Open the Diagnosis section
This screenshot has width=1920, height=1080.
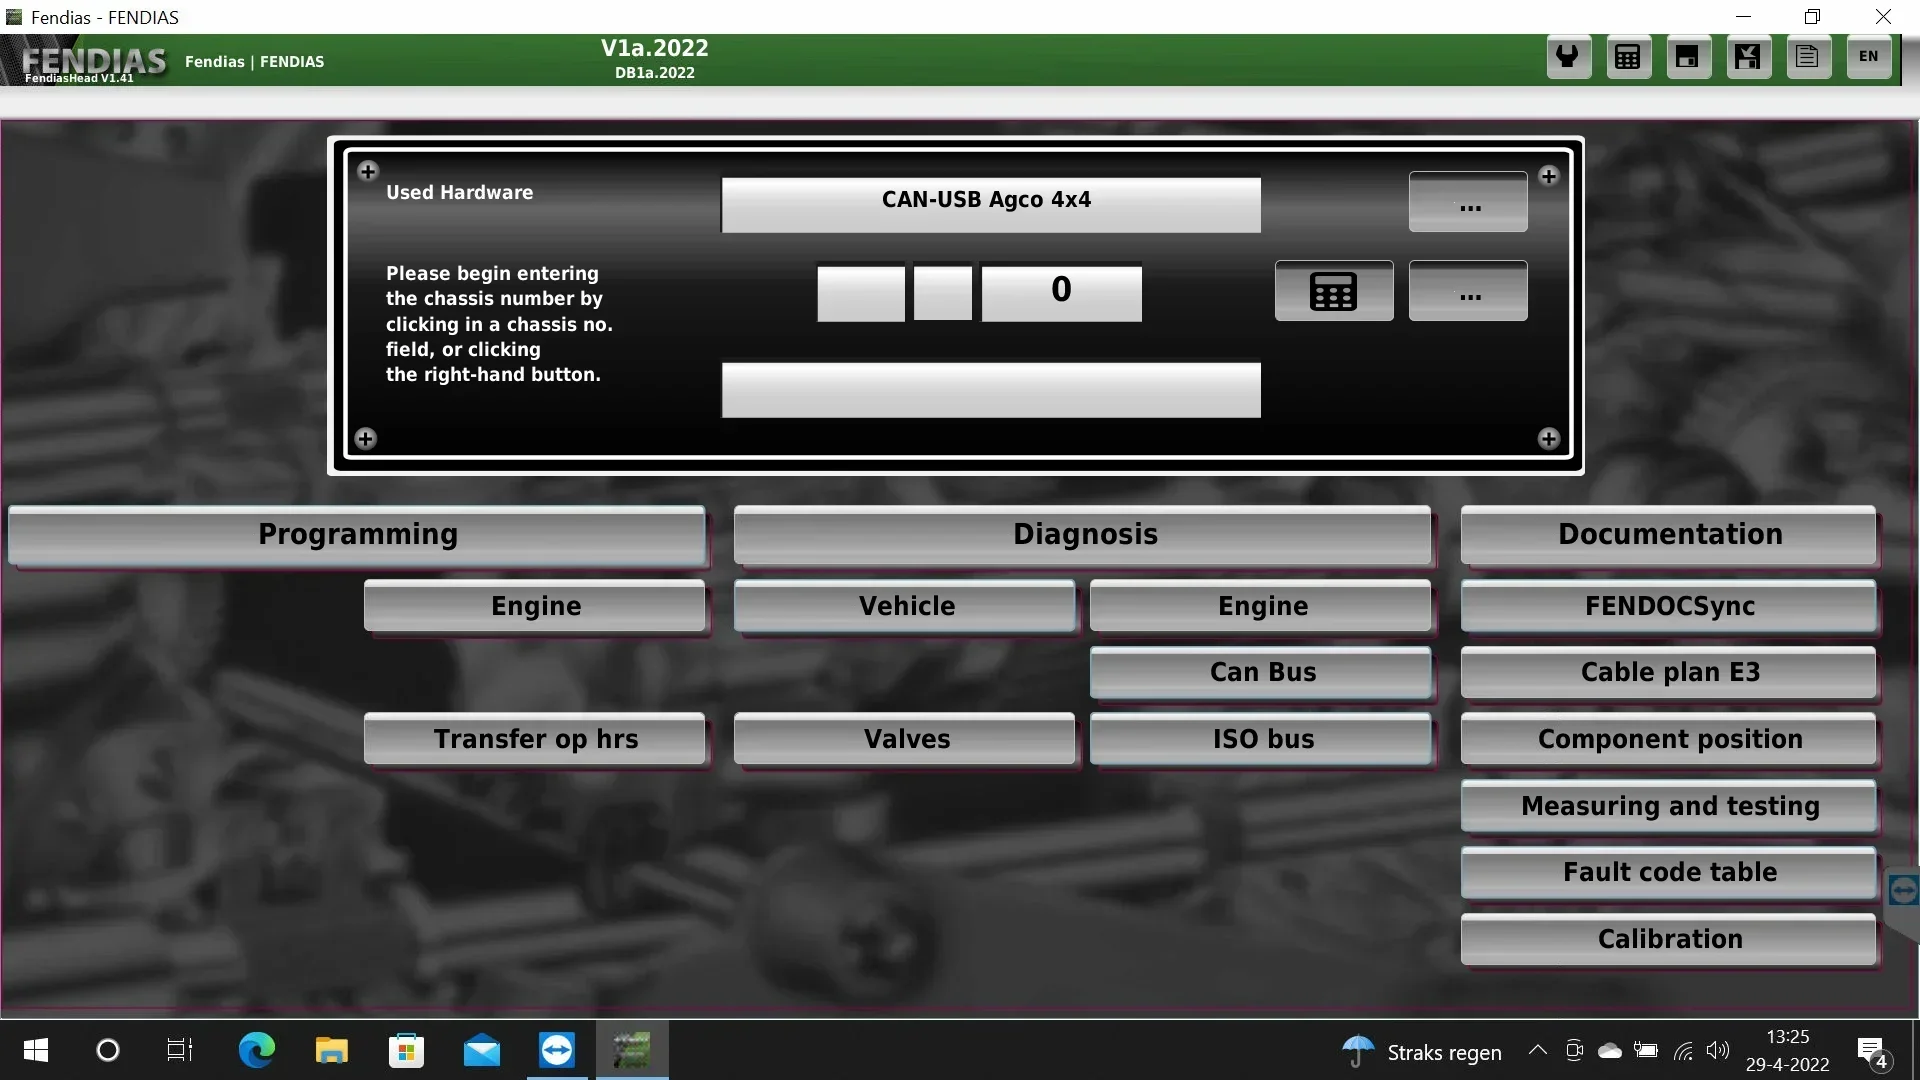pyautogui.click(x=1084, y=535)
